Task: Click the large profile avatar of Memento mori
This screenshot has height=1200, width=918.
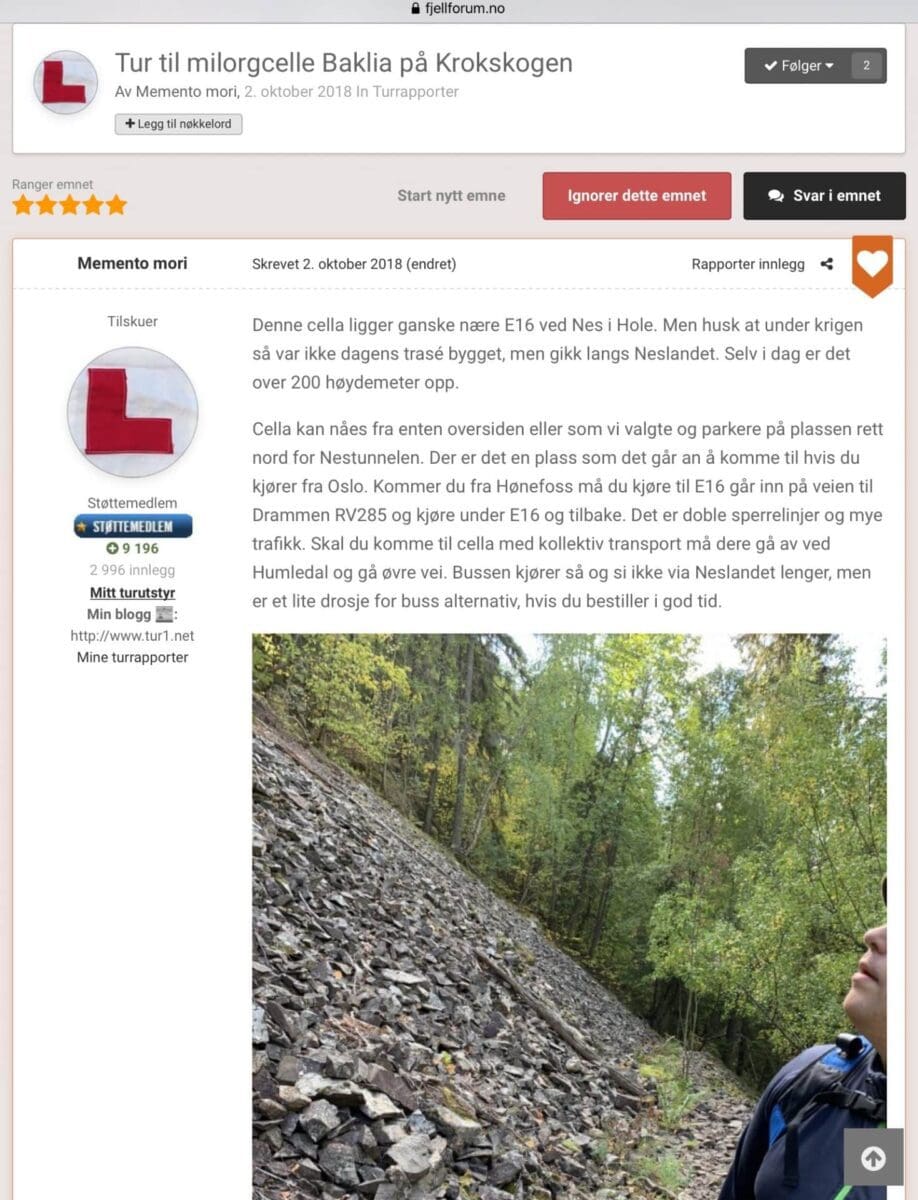Action: (133, 412)
